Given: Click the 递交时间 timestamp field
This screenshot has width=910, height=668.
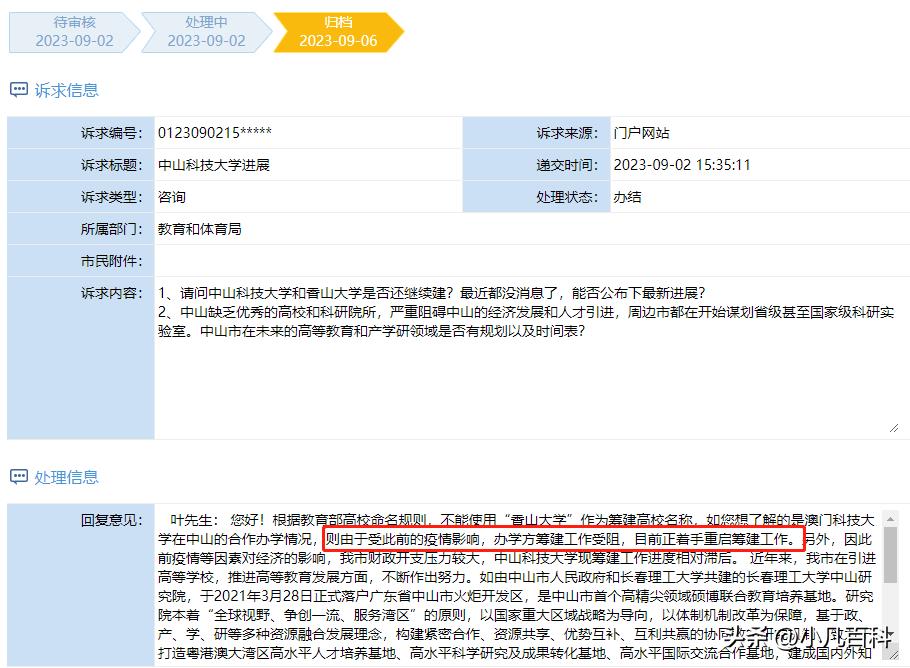Looking at the screenshot, I should (754, 165).
